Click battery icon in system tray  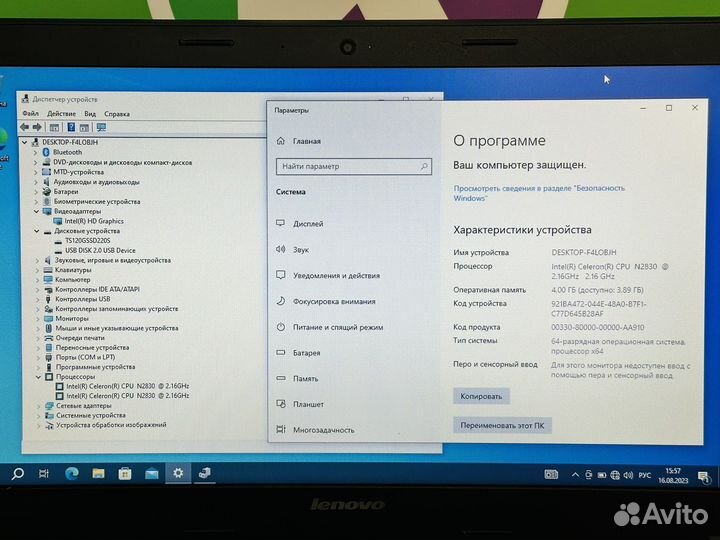(602, 476)
